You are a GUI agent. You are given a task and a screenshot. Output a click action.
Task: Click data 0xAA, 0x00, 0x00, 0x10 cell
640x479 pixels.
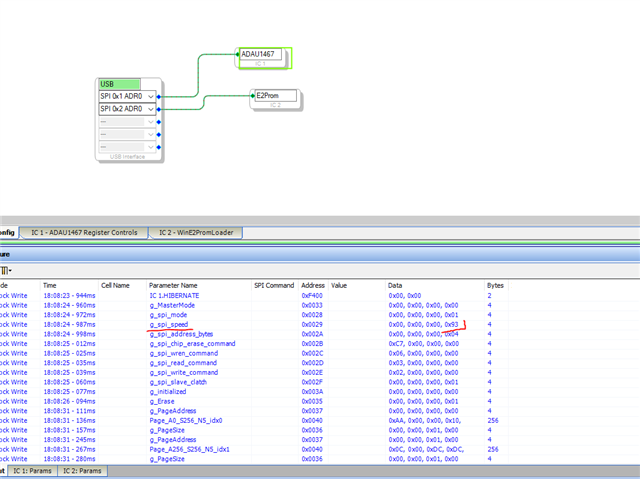pyautogui.click(x=424, y=420)
